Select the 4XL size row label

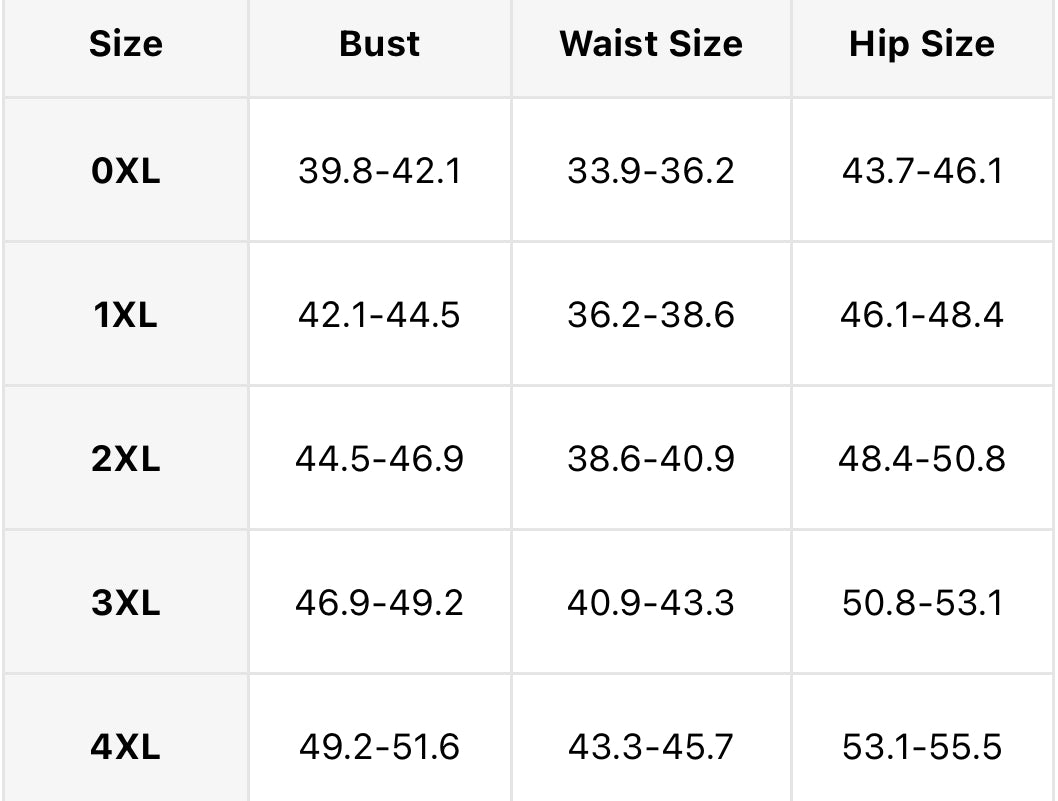tap(126, 747)
